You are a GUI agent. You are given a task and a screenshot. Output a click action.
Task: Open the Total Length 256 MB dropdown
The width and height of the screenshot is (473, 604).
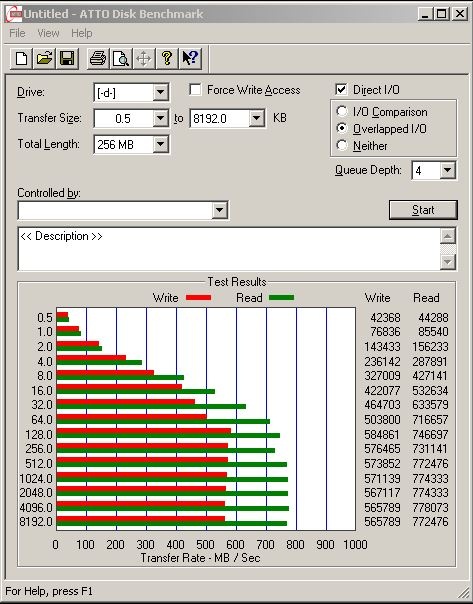(160, 144)
